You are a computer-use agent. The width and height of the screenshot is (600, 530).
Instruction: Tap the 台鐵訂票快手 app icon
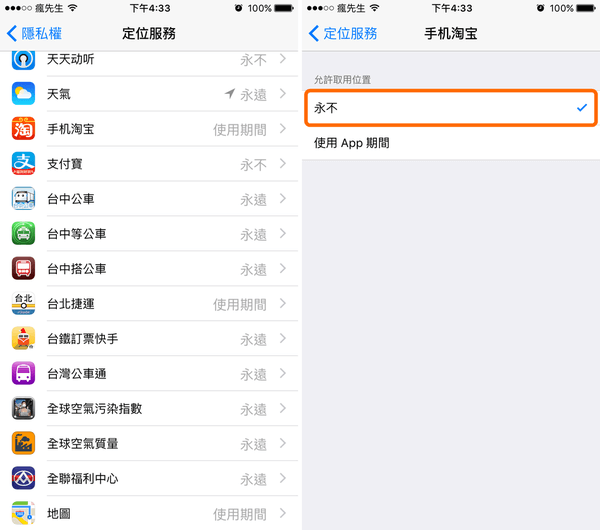(x=23, y=338)
